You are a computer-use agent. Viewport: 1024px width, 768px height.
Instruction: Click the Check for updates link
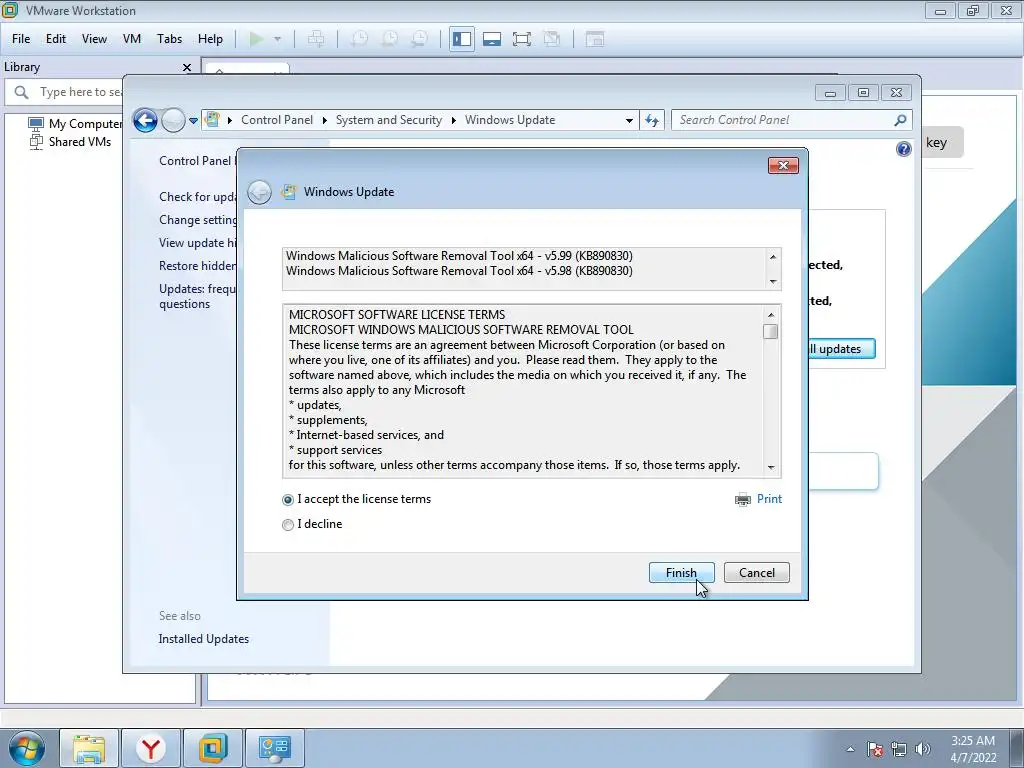click(198, 197)
